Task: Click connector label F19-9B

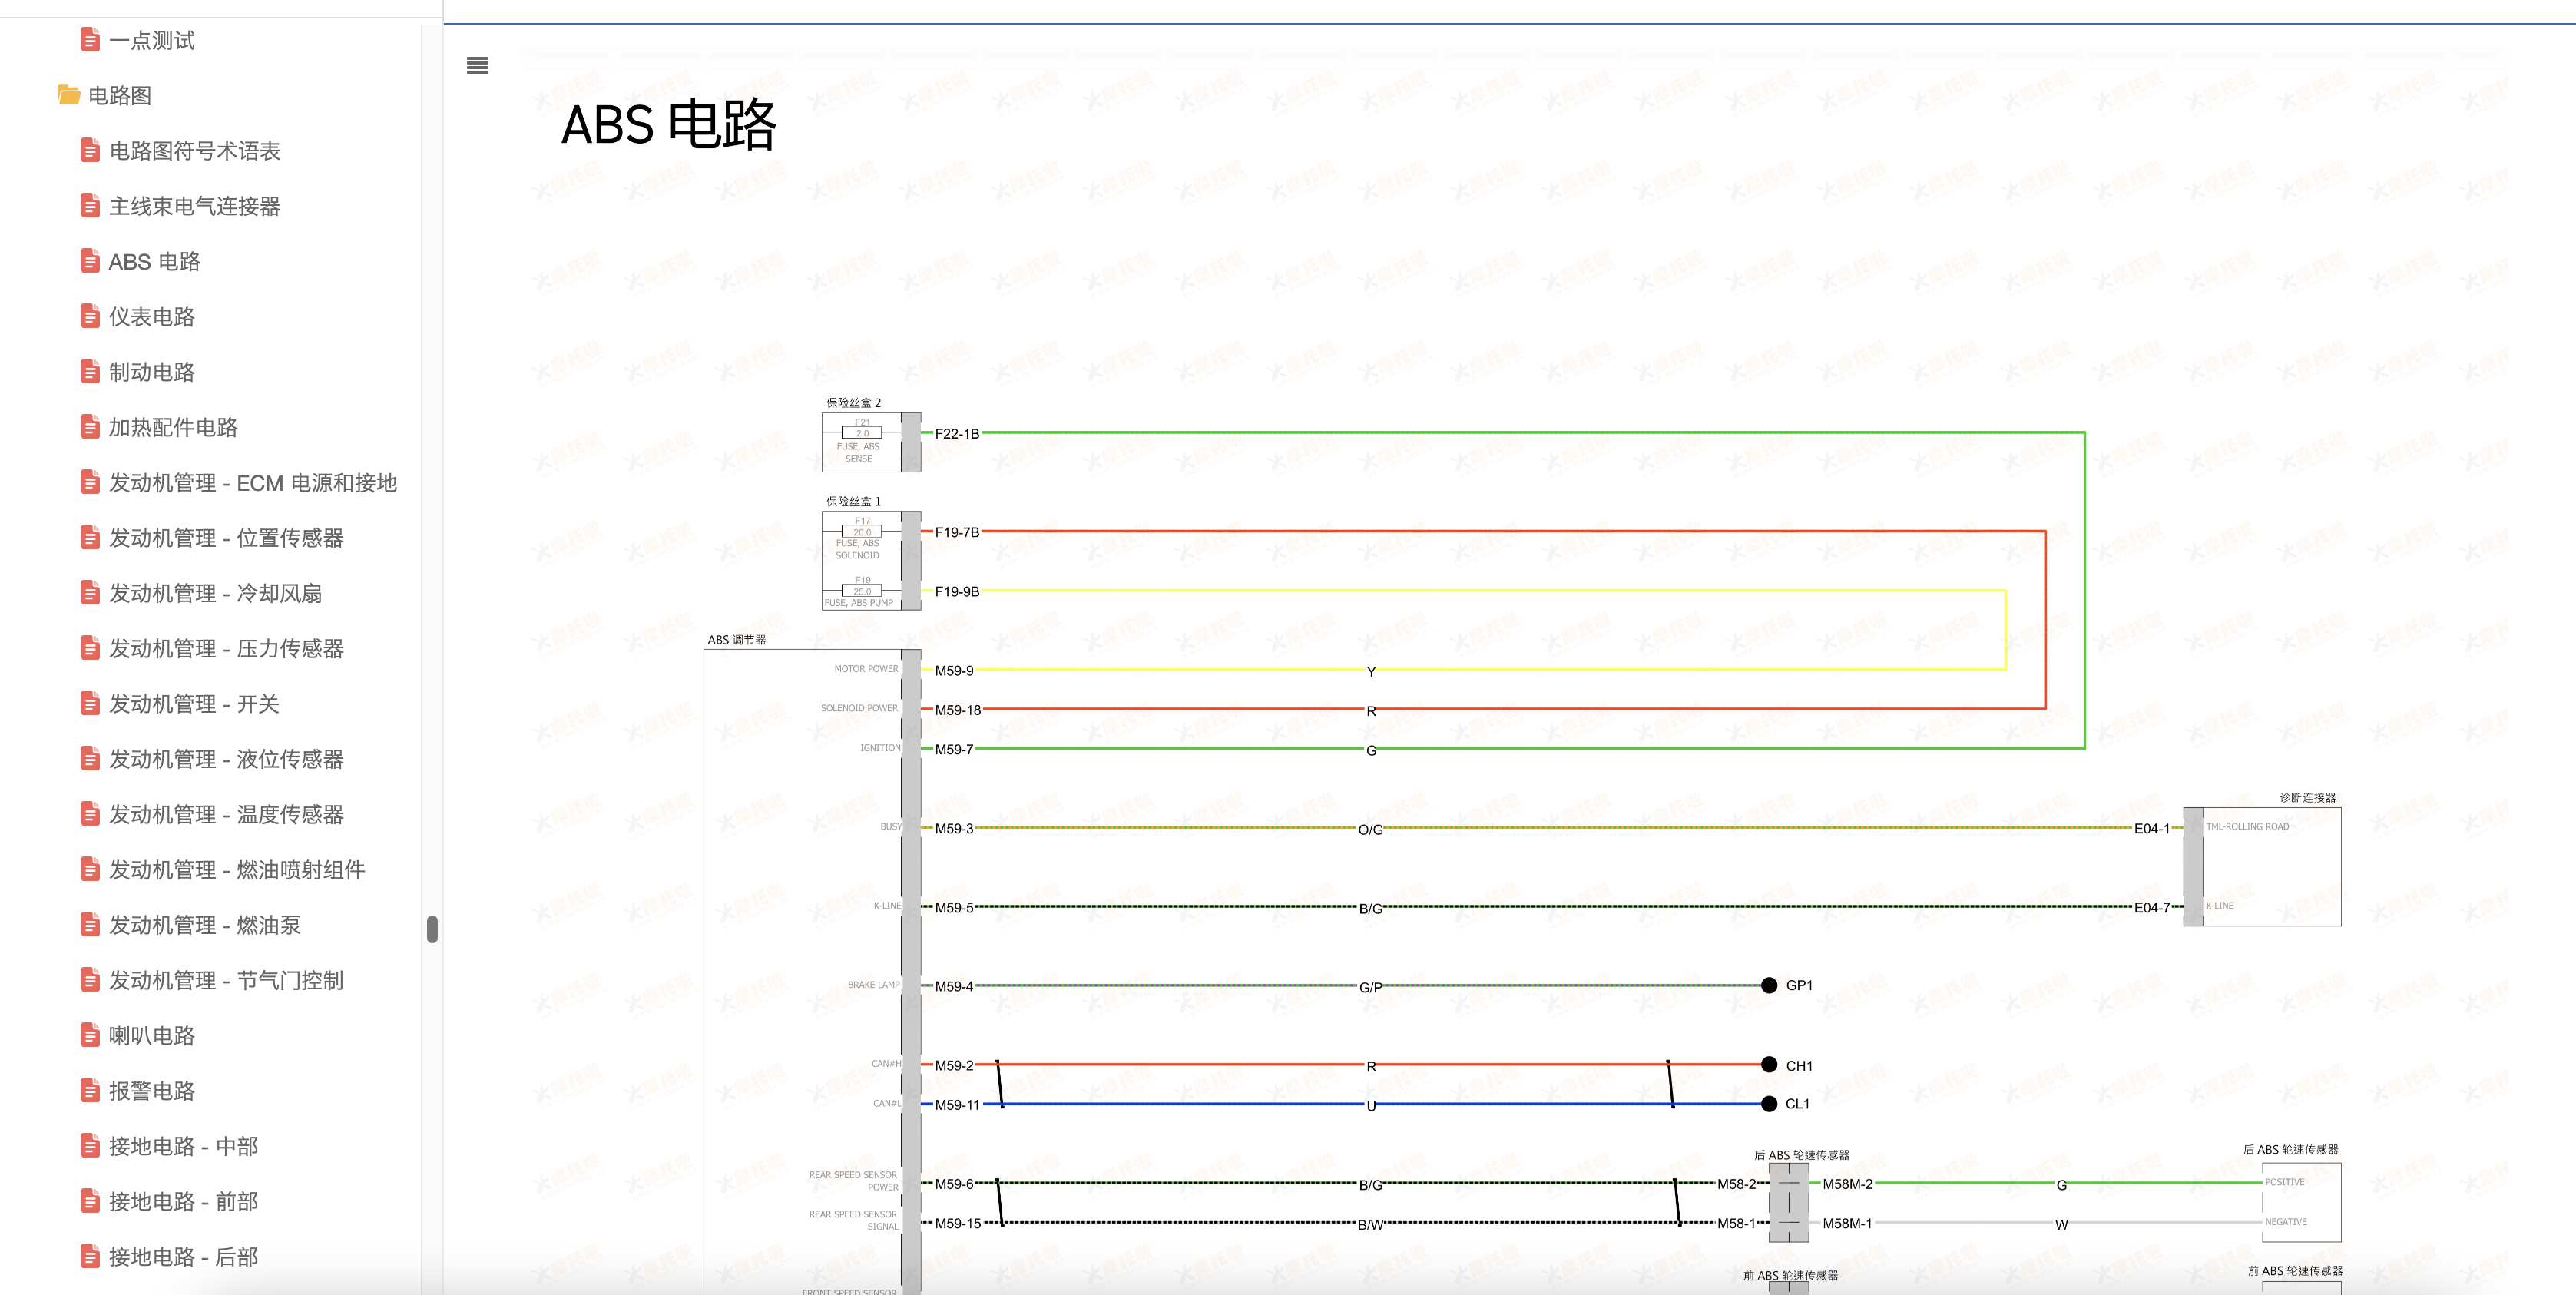Action: (957, 592)
